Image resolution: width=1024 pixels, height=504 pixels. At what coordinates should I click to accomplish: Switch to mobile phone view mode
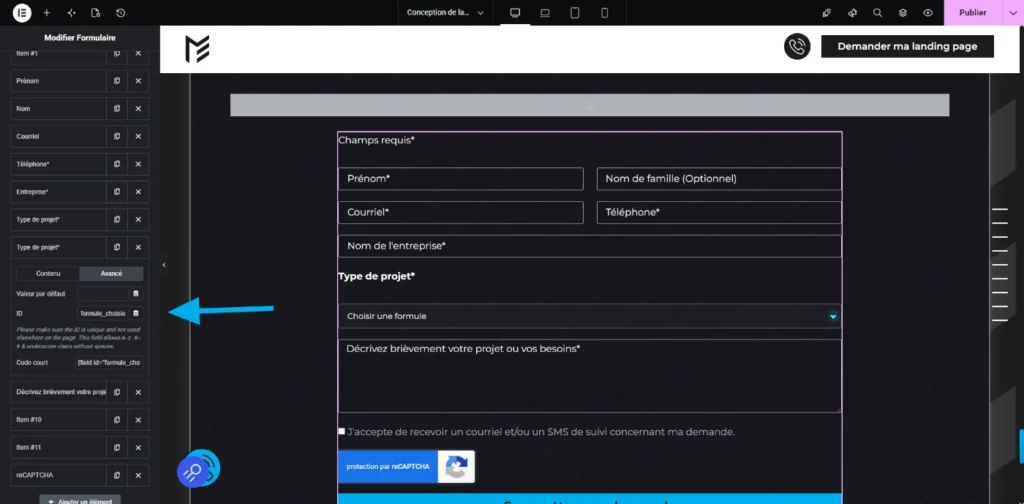(x=605, y=12)
